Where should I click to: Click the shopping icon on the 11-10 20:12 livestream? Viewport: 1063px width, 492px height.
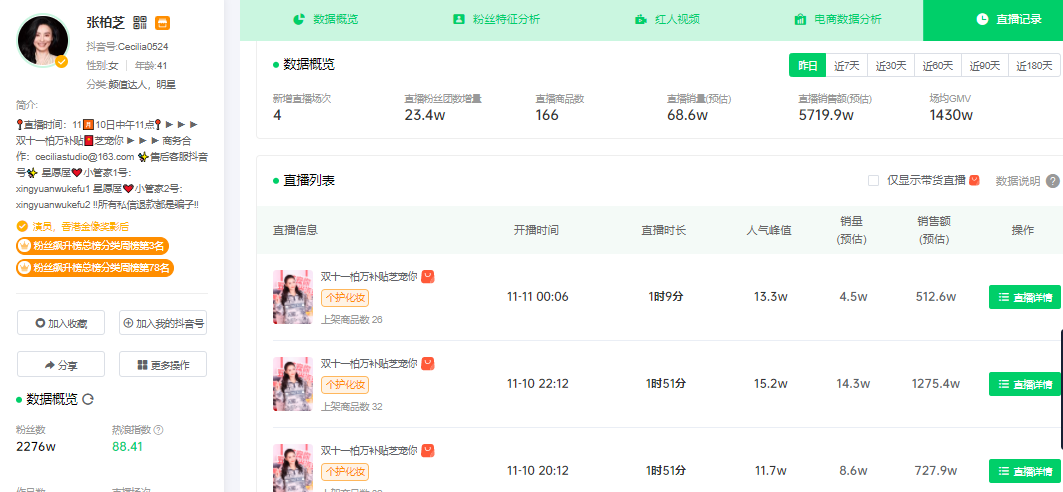click(x=428, y=450)
